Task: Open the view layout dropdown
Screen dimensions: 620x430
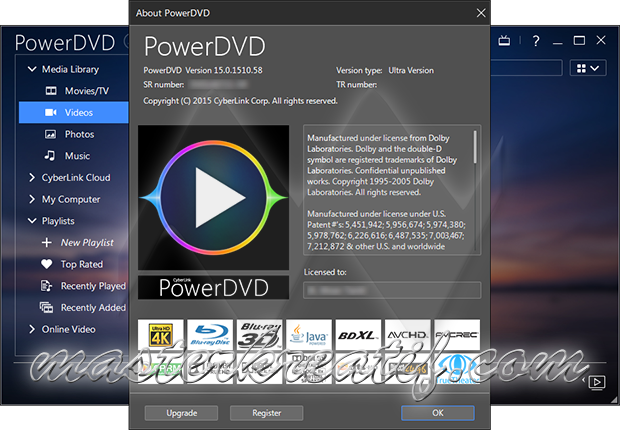Action: (x=588, y=68)
